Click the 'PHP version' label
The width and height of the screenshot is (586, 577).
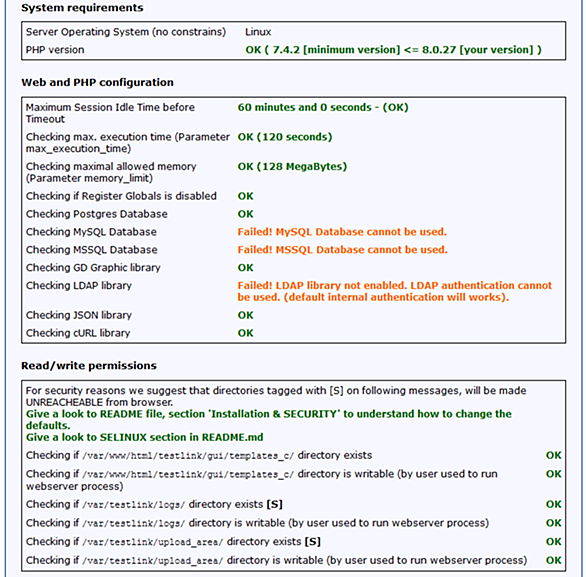55,50
